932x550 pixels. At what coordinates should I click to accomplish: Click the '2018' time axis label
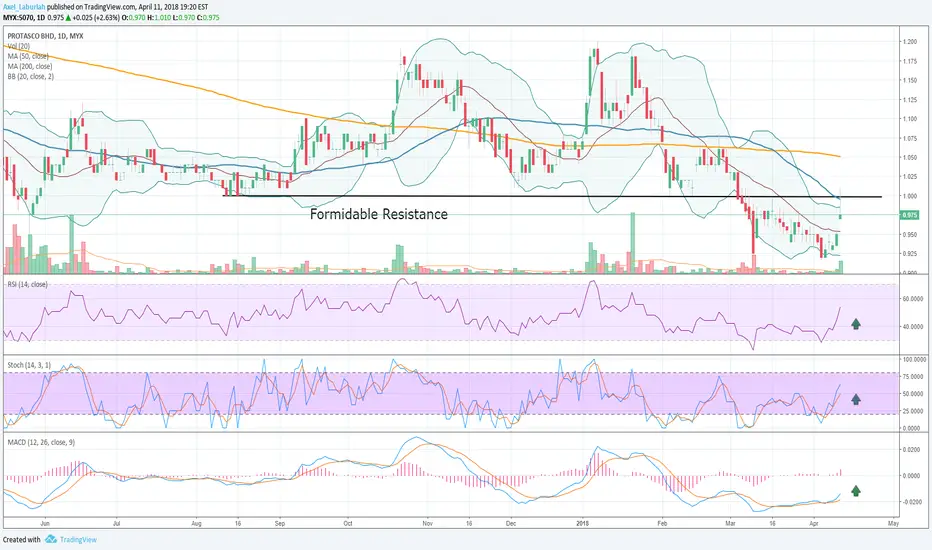(583, 524)
